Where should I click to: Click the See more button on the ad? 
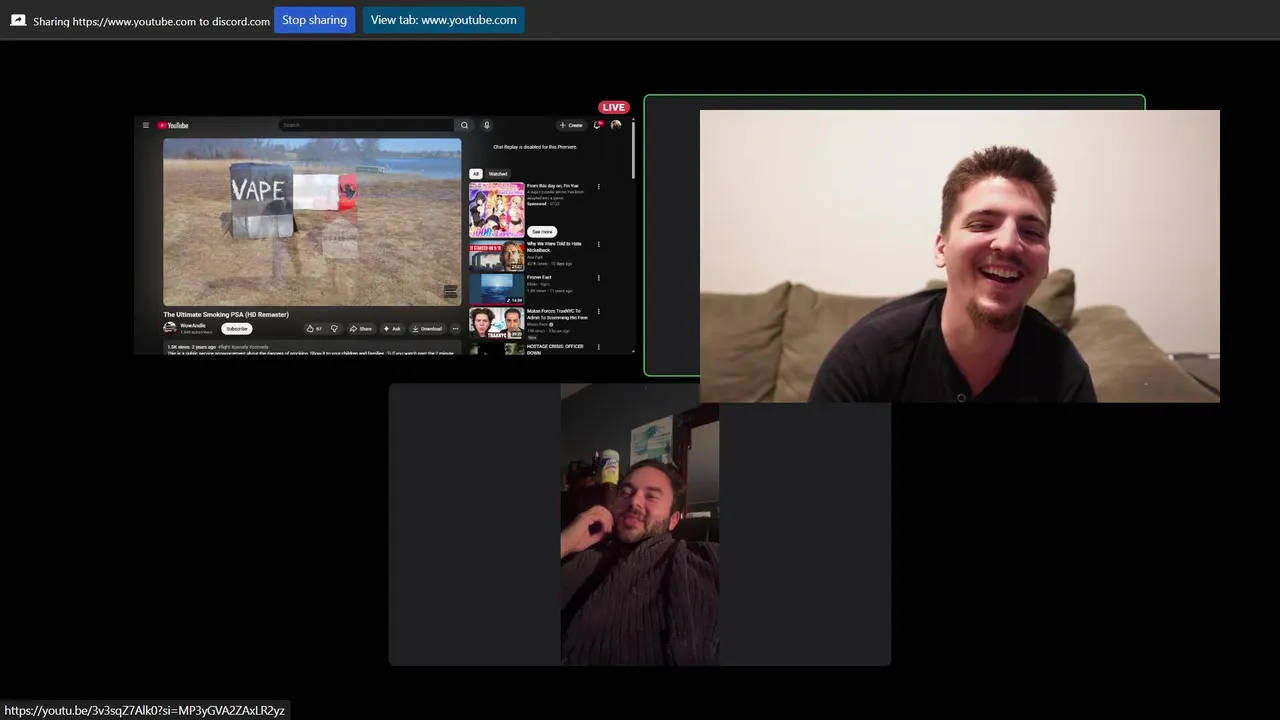[x=542, y=231]
